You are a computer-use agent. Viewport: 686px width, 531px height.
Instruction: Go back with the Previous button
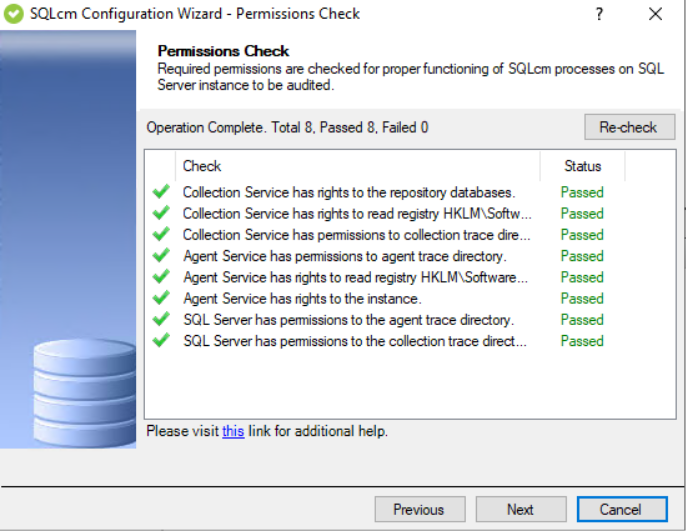419,509
